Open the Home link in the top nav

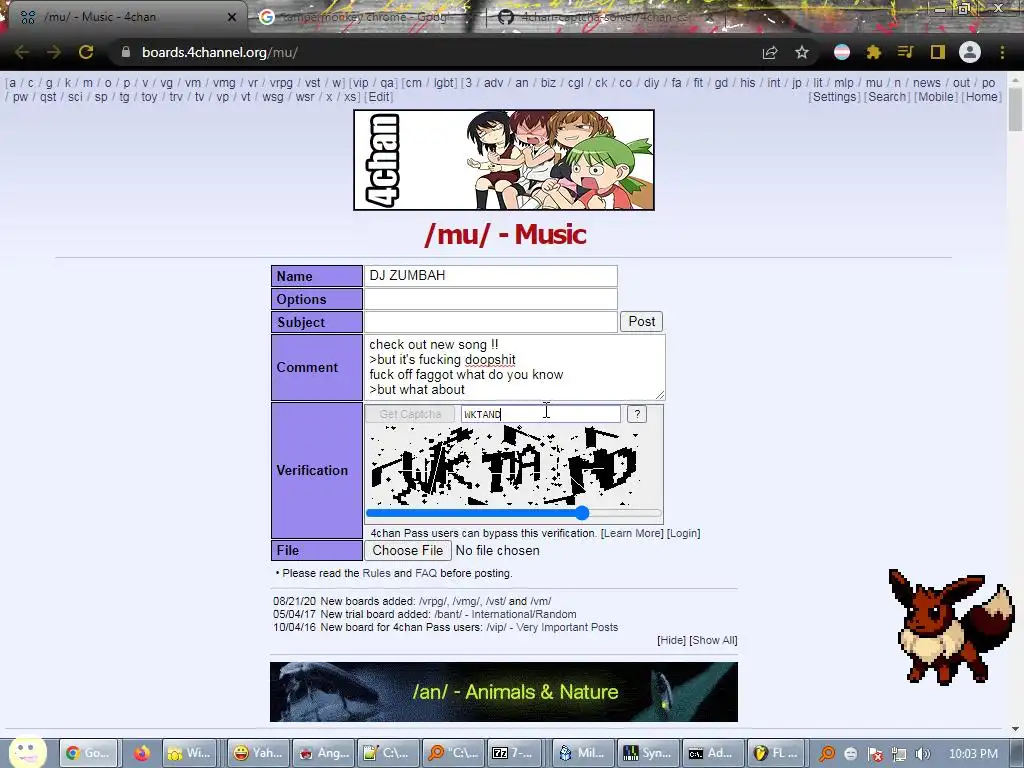pos(982,97)
